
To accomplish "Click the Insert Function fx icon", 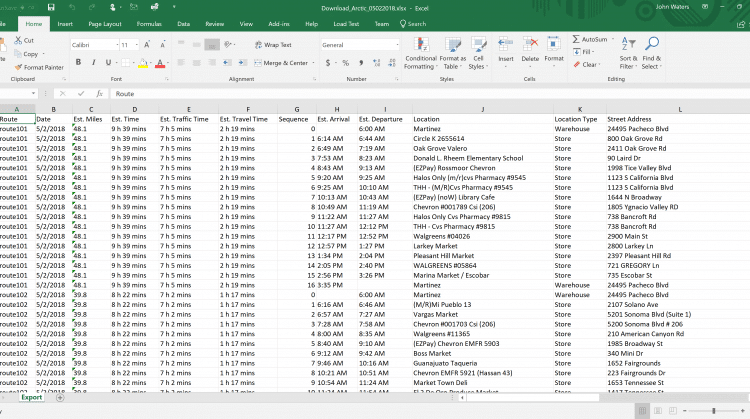I will (99, 94).
